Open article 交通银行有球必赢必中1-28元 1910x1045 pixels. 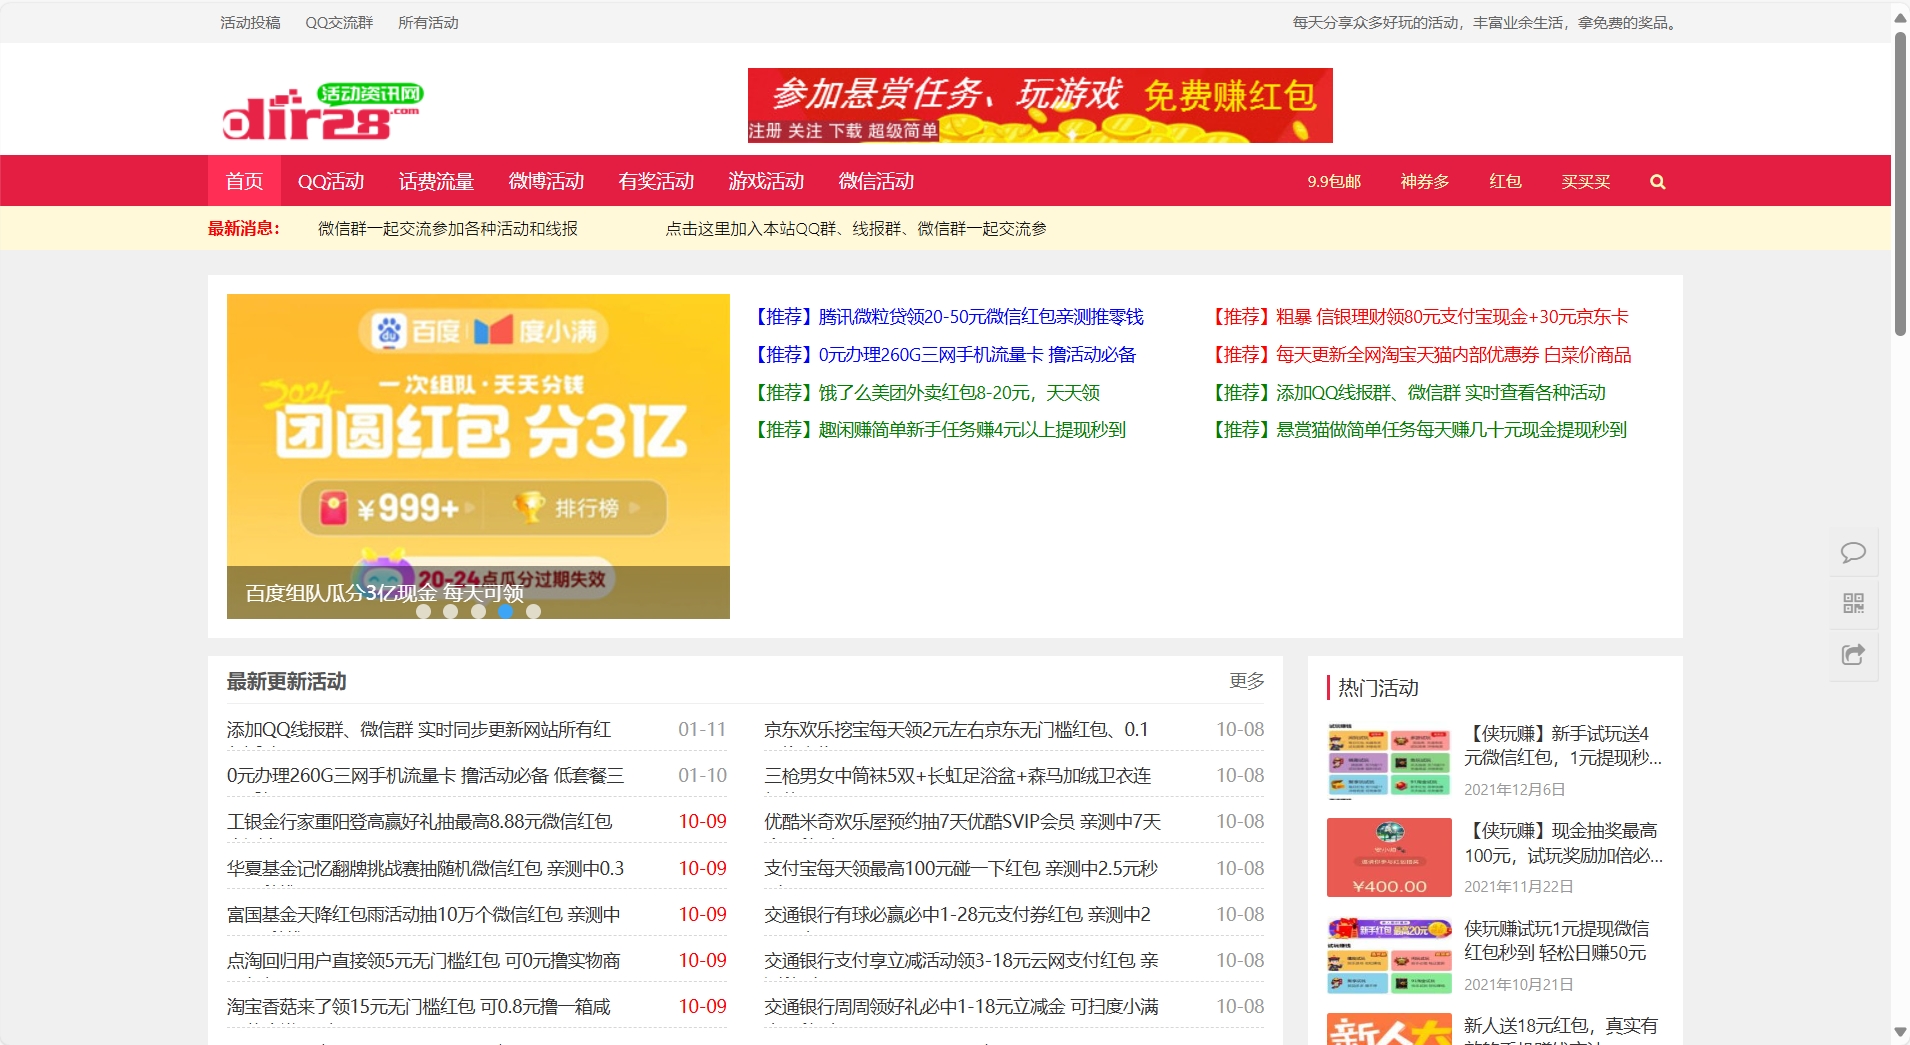957,915
